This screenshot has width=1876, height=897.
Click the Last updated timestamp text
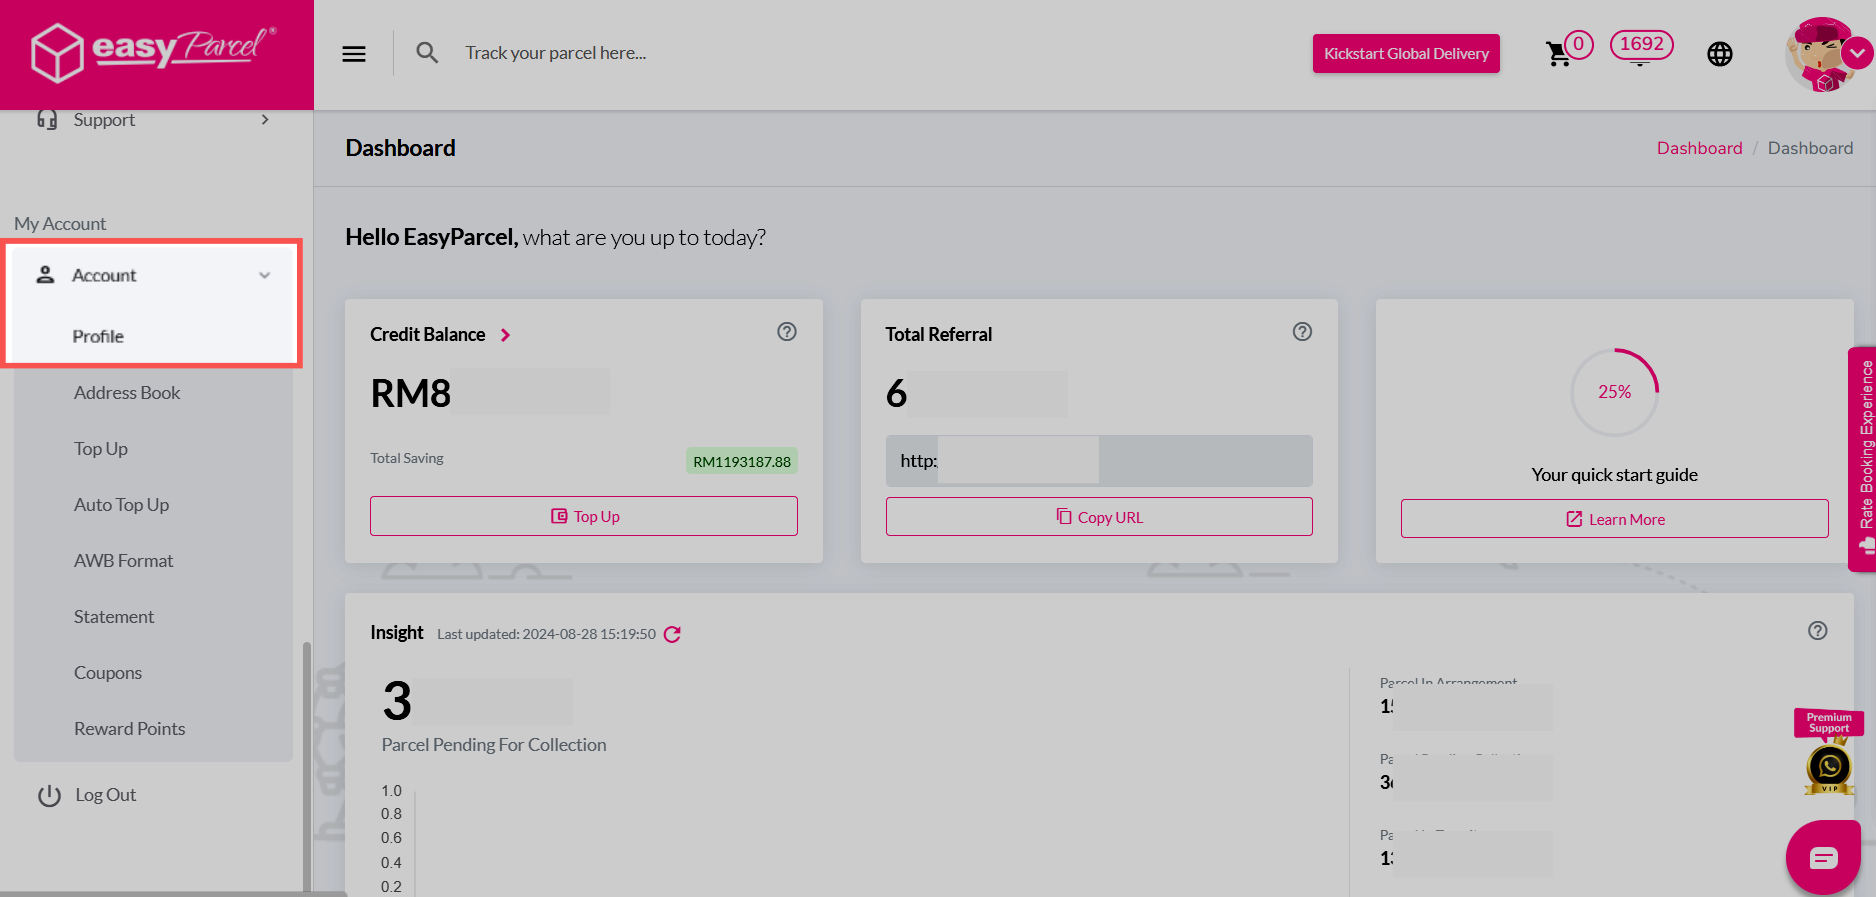[x=546, y=634]
